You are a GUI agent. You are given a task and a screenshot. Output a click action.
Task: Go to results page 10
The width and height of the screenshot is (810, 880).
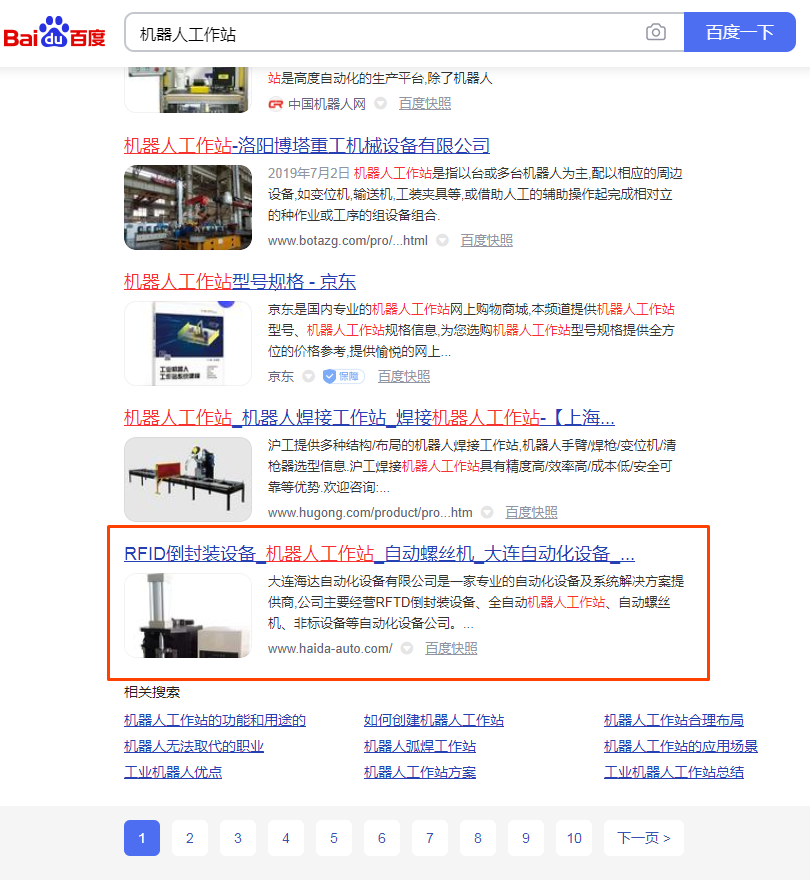(574, 838)
